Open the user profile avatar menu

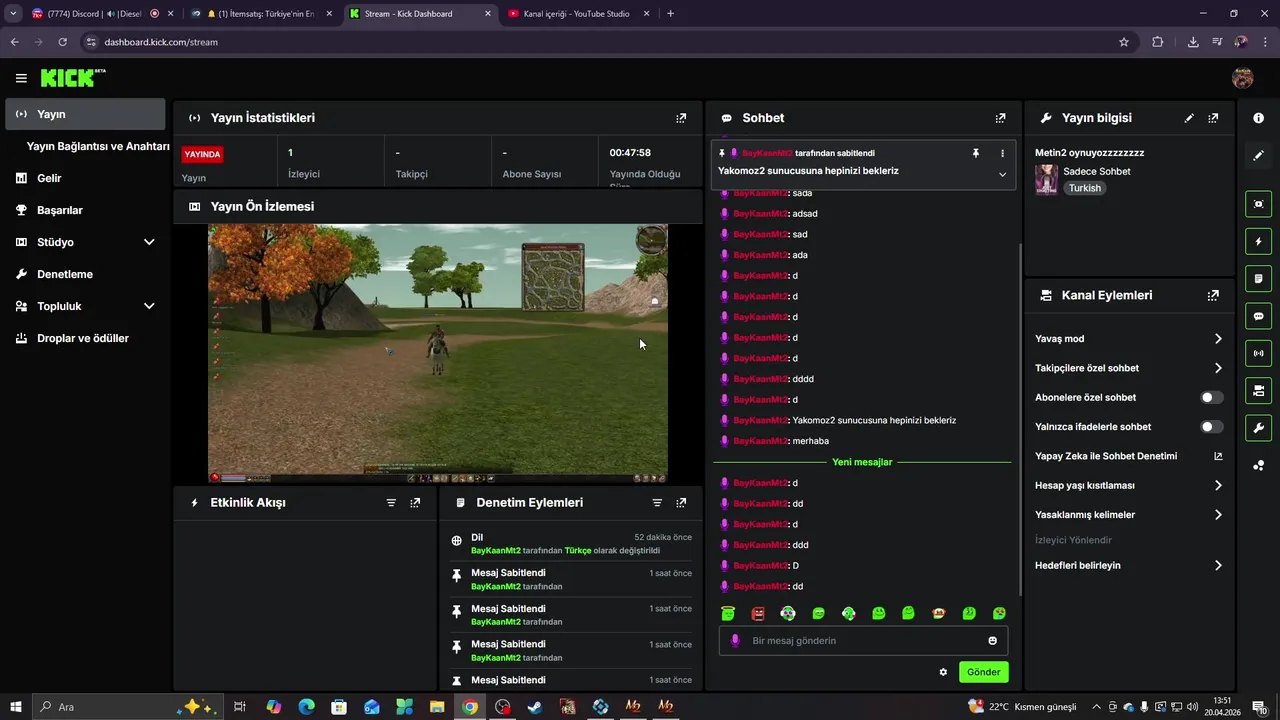(x=1243, y=78)
